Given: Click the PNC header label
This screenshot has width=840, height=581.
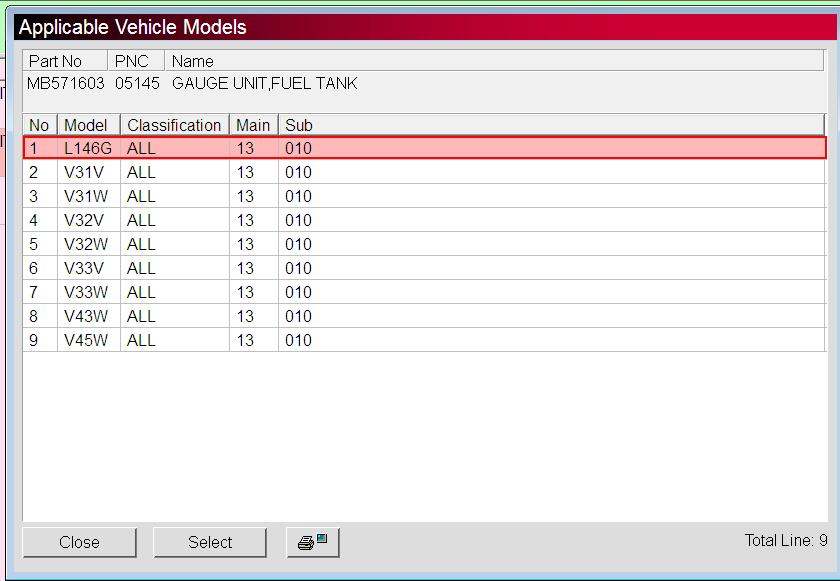Looking at the screenshot, I should click(132, 61).
